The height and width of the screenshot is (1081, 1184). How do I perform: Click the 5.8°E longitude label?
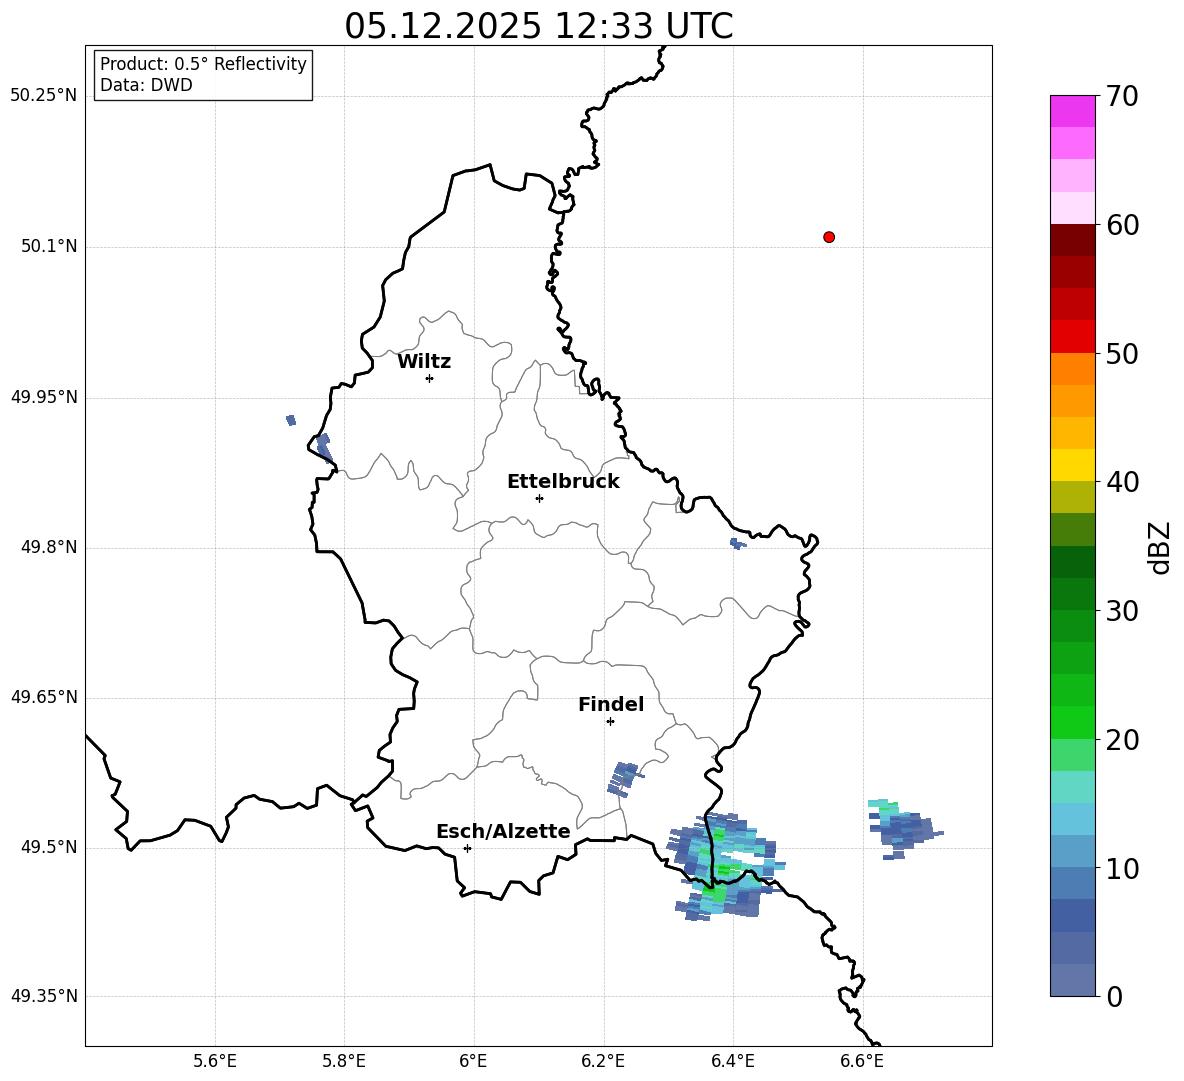click(x=344, y=1061)
